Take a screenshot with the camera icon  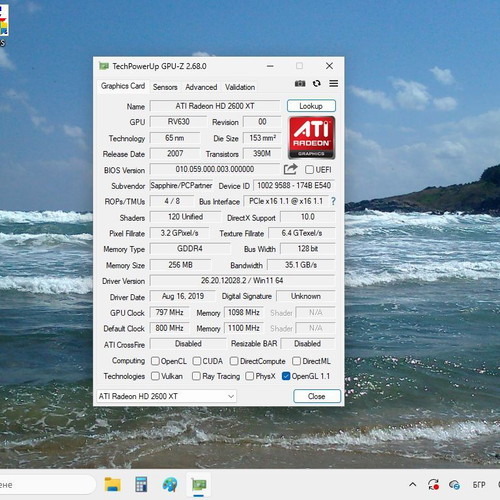coord(300,83)
